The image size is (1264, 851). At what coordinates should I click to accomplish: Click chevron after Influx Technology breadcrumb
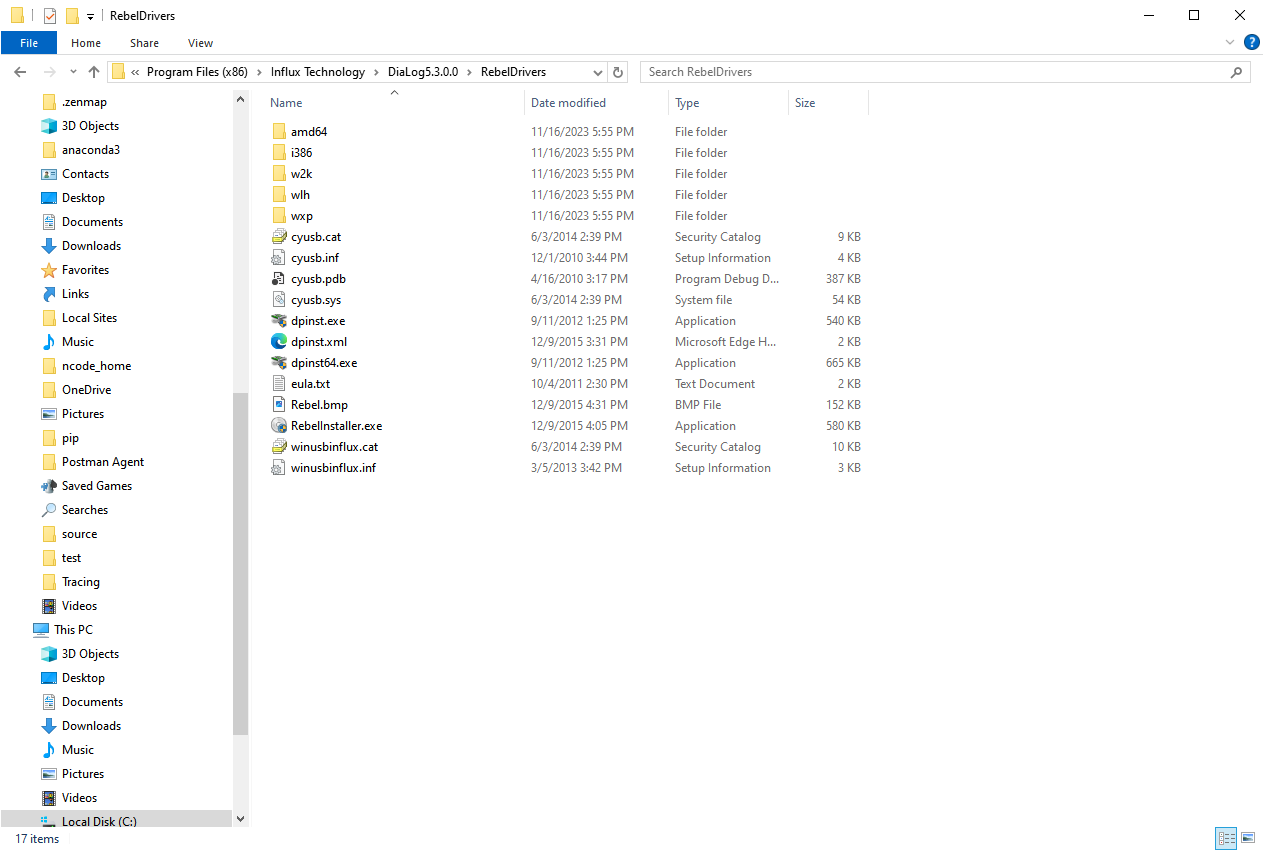tap(377, 72)
